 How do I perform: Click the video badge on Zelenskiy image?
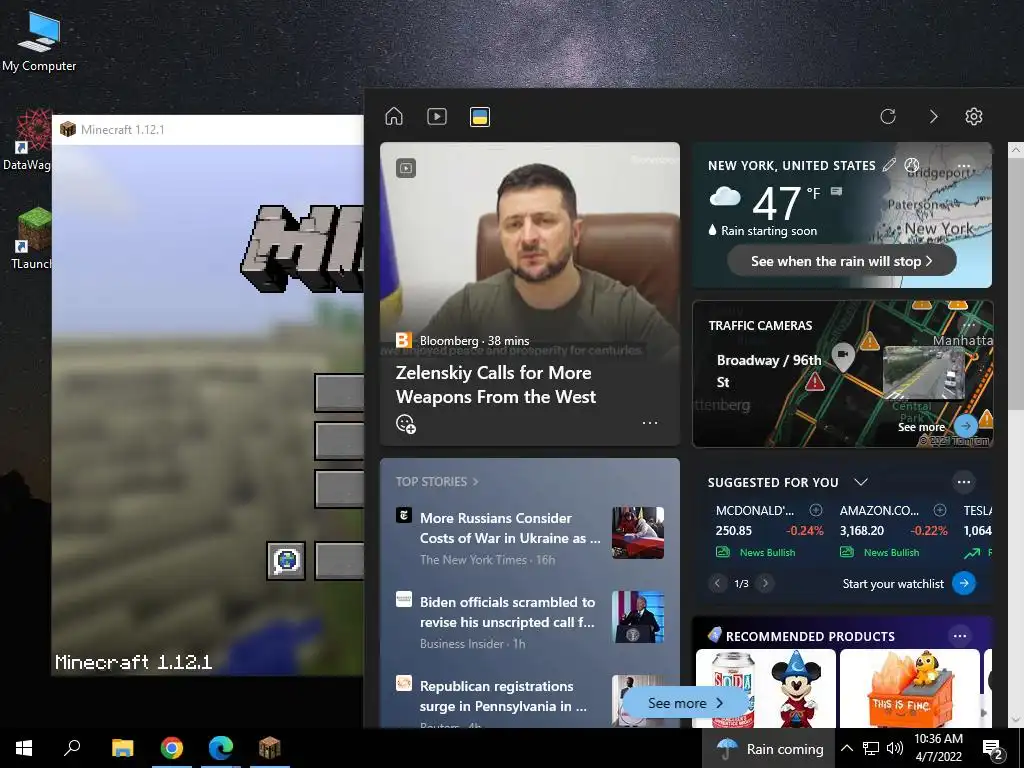[406, 168]
